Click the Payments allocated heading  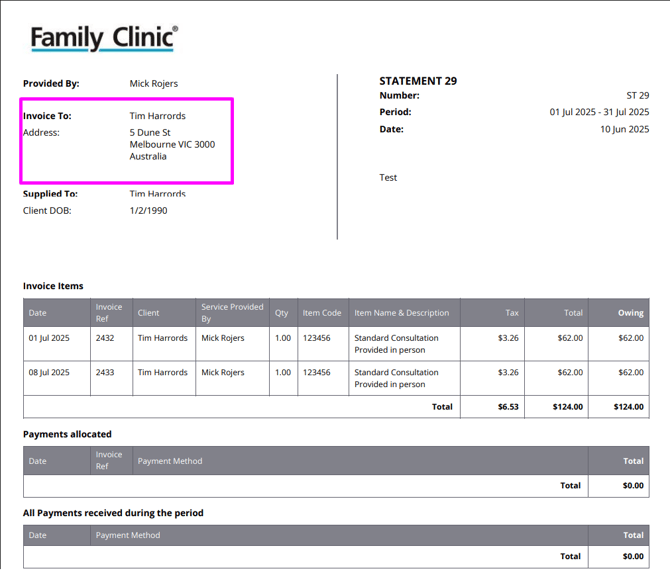[67, 435]
